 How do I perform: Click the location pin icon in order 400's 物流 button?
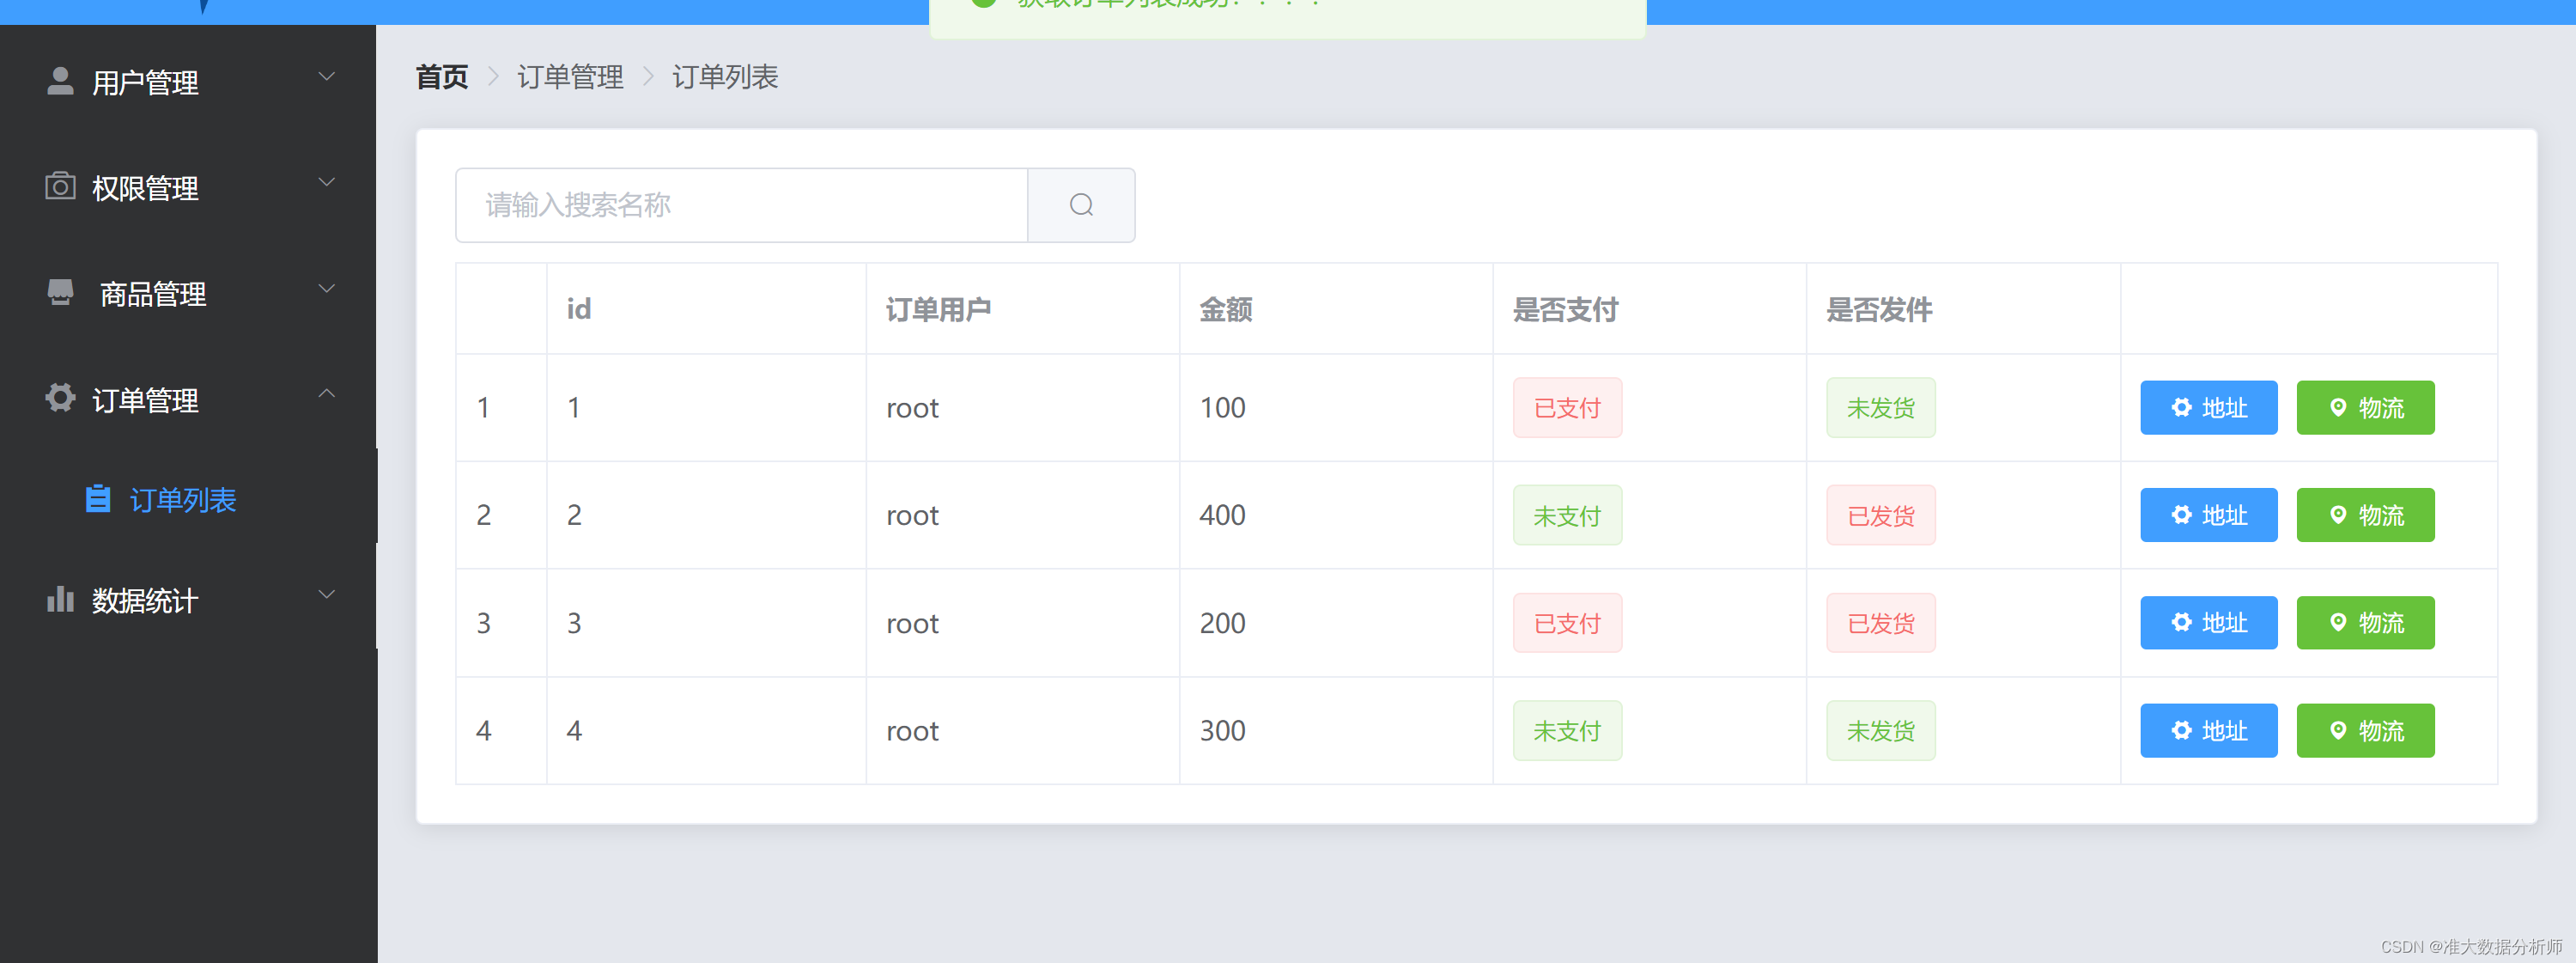pos(2338,515)
